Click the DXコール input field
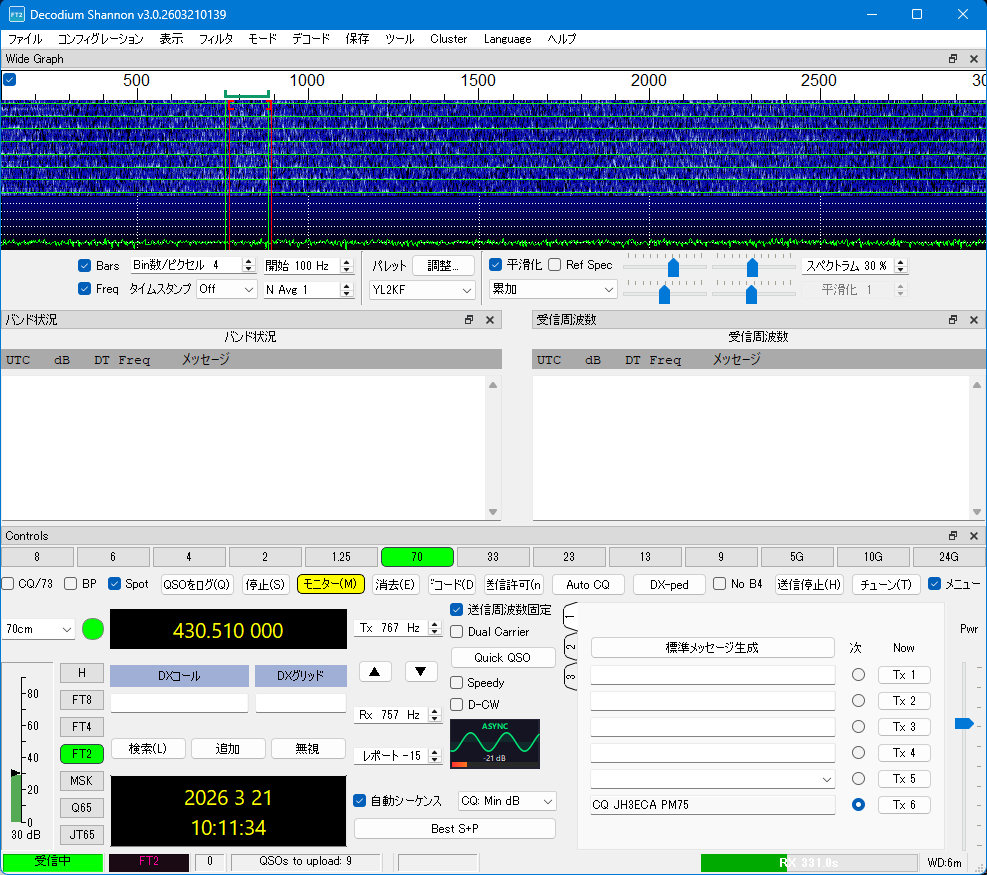987x875 pixels. pyautogui.click(x=179, y=703)
